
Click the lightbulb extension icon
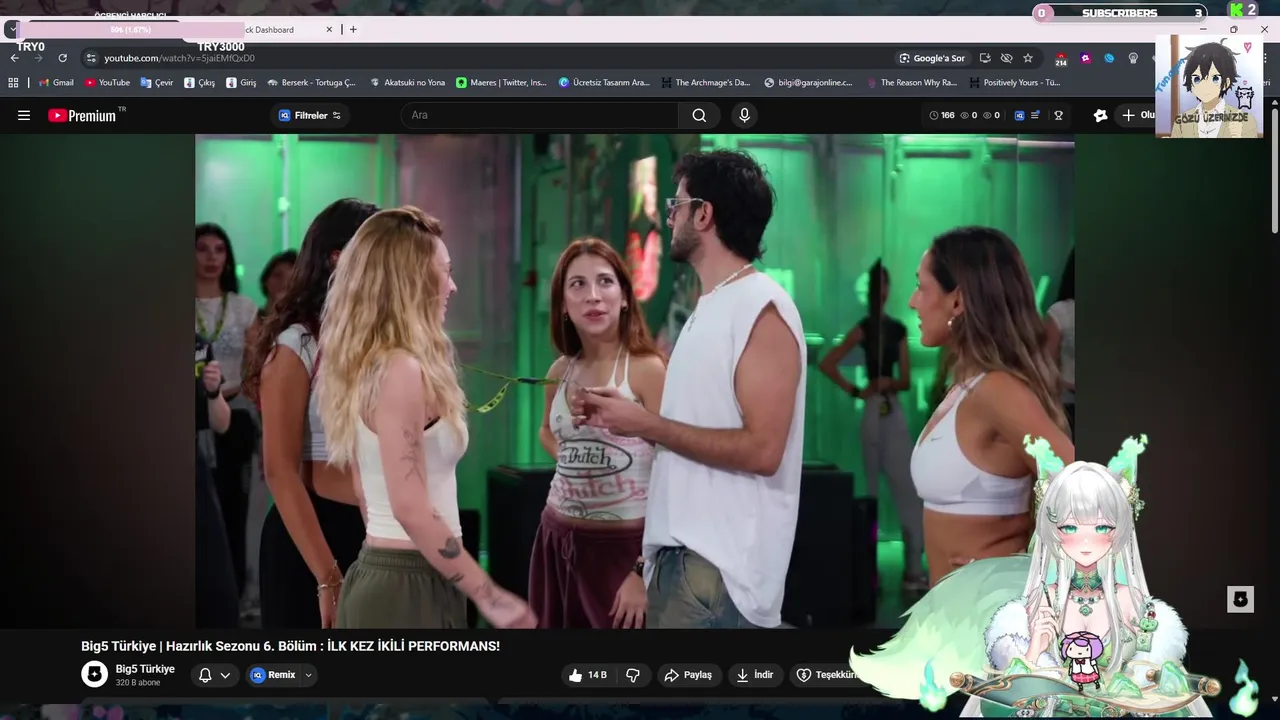pyautogui.click(x=1133, y=58)
